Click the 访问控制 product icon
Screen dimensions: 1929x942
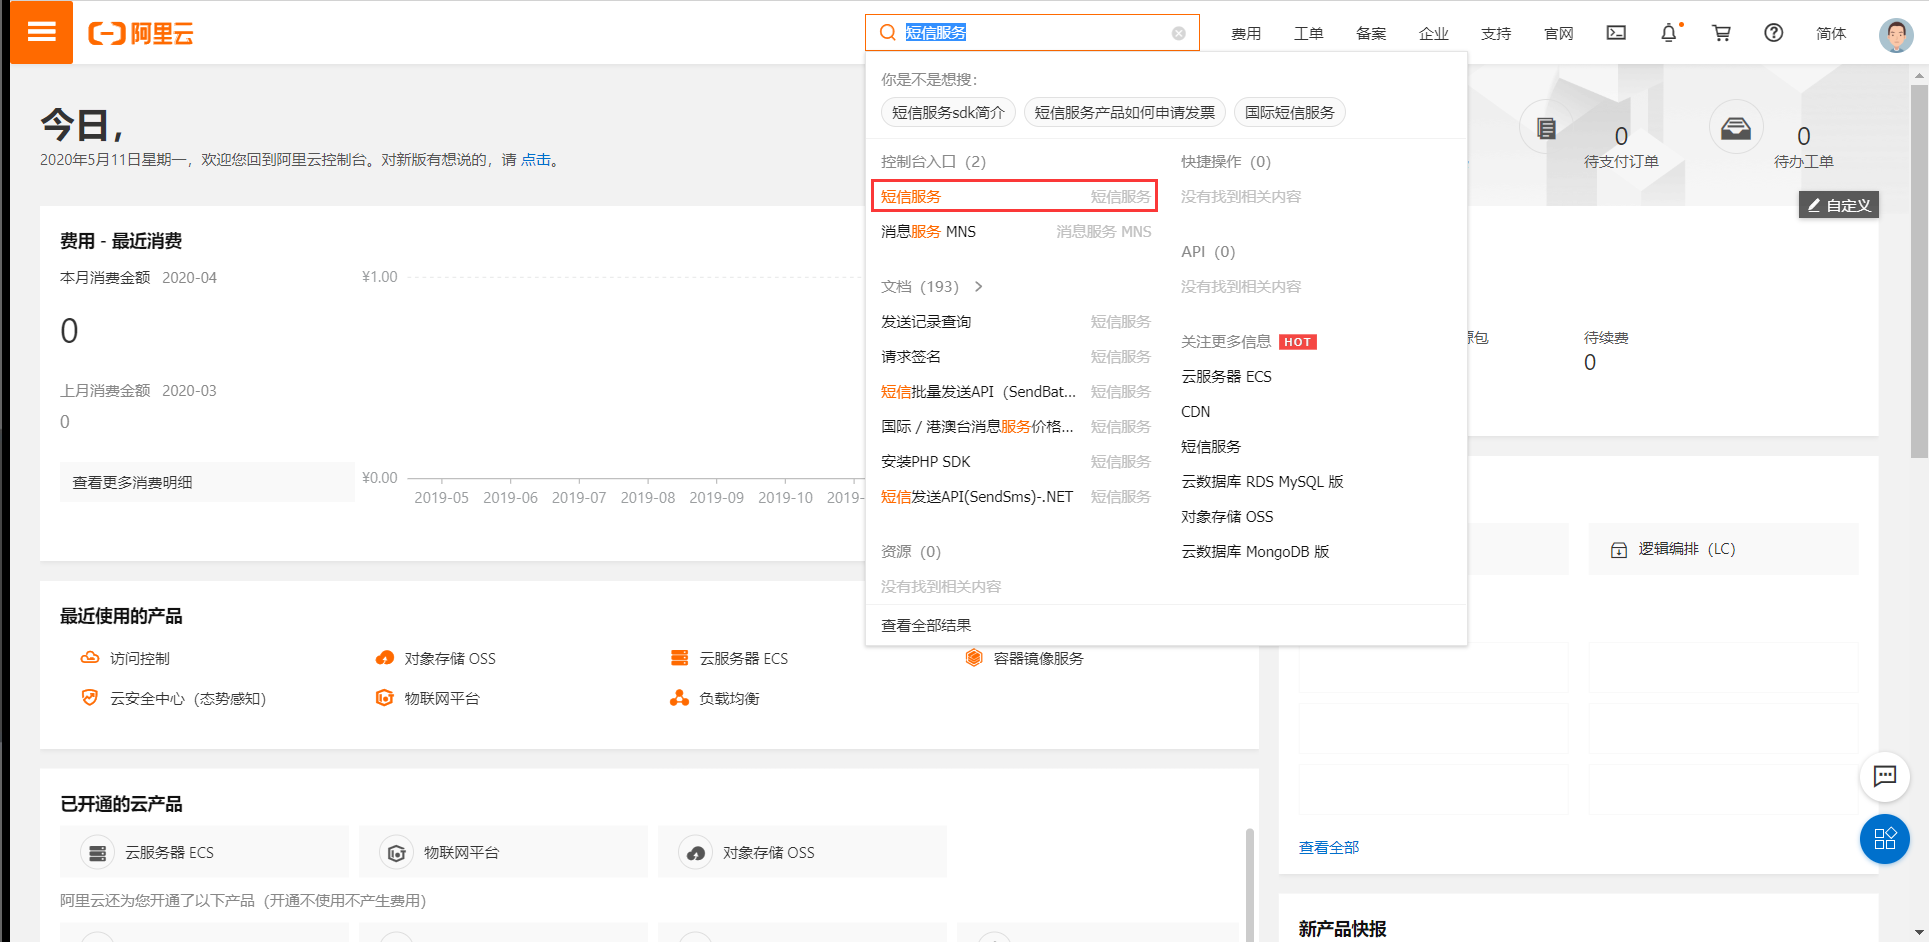click(x=90, y=658)
